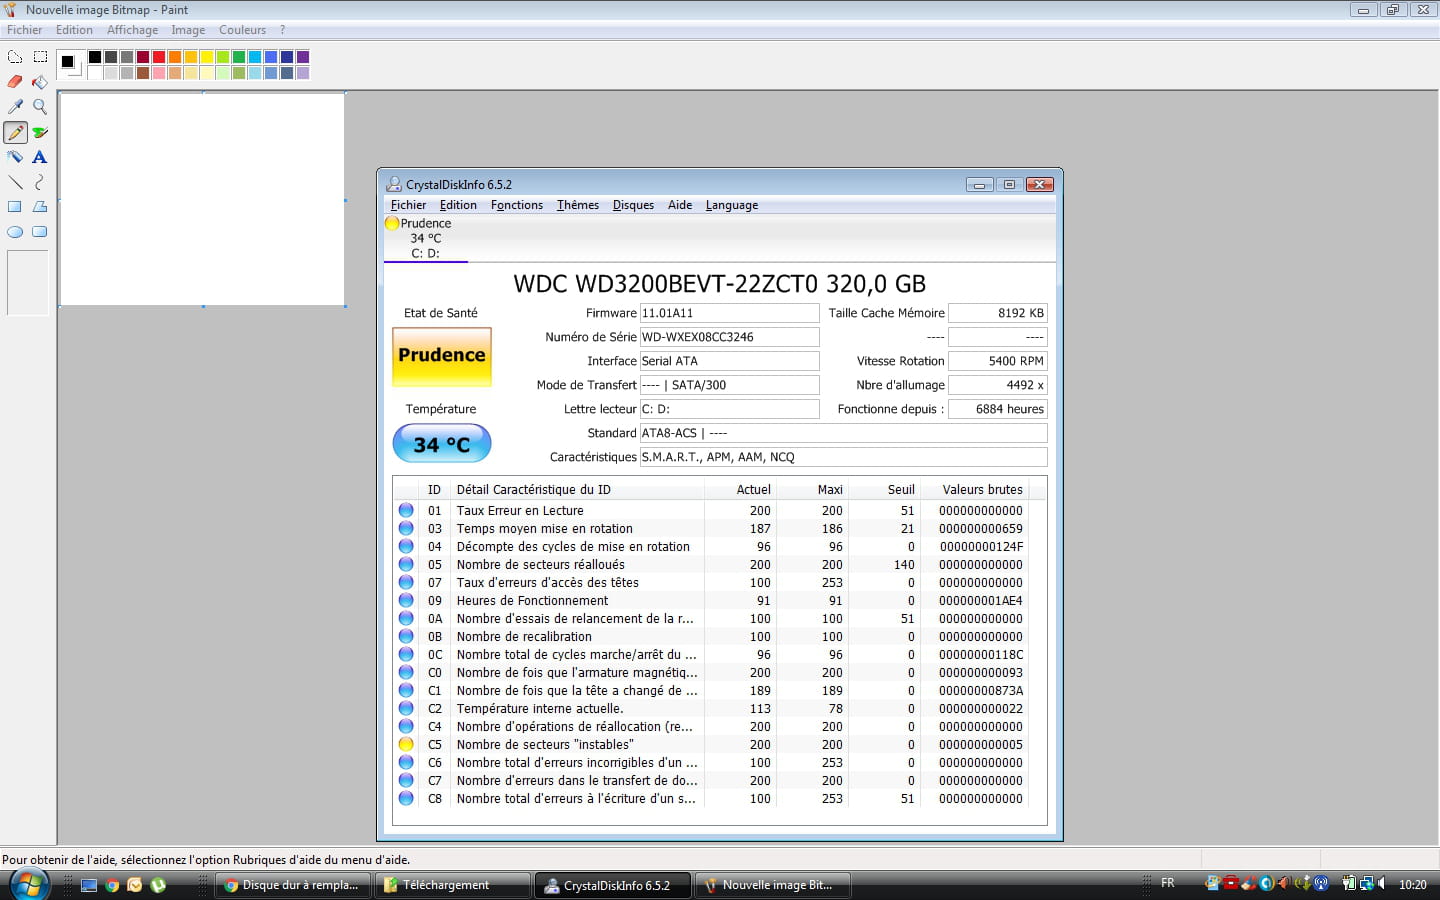Open CrystalDiskInfo Aide menu

coord(680,205)
